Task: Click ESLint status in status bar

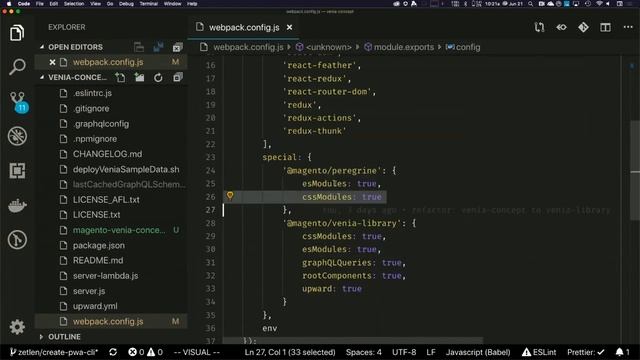Action: click(539, 352)
